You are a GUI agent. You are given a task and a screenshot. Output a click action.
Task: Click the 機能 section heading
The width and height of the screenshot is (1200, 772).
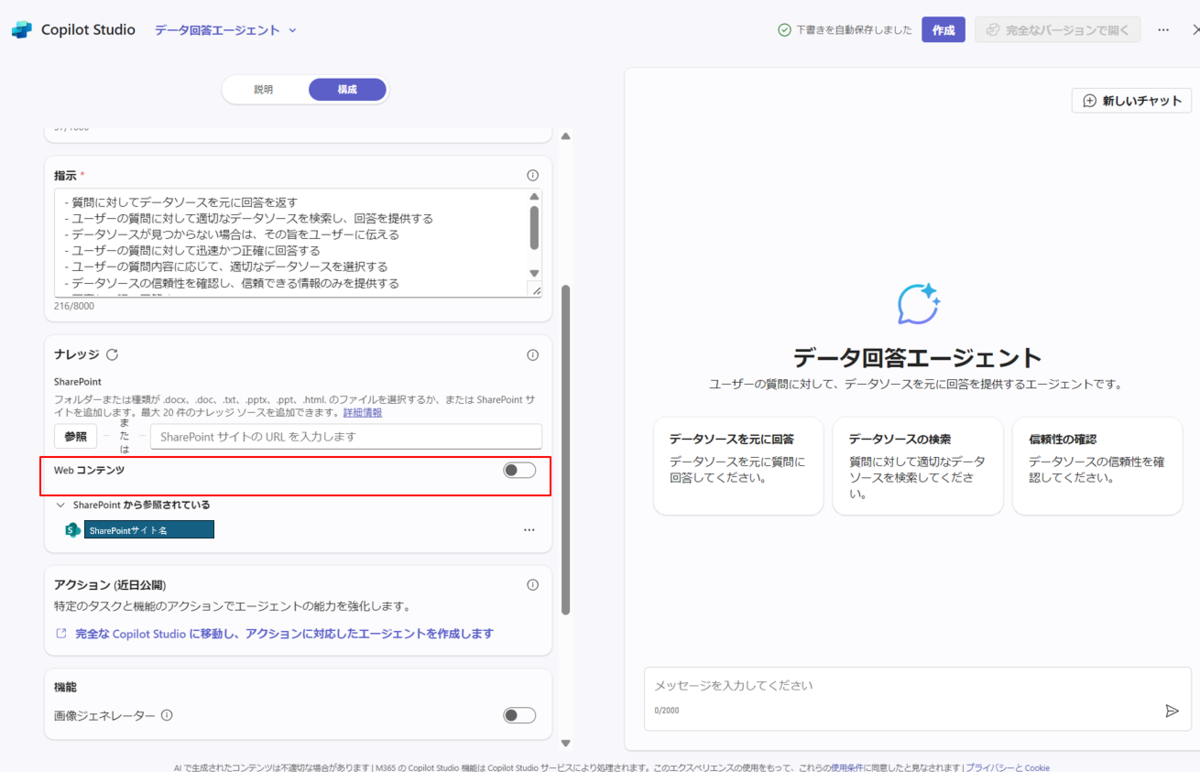[x=65, y=687]
